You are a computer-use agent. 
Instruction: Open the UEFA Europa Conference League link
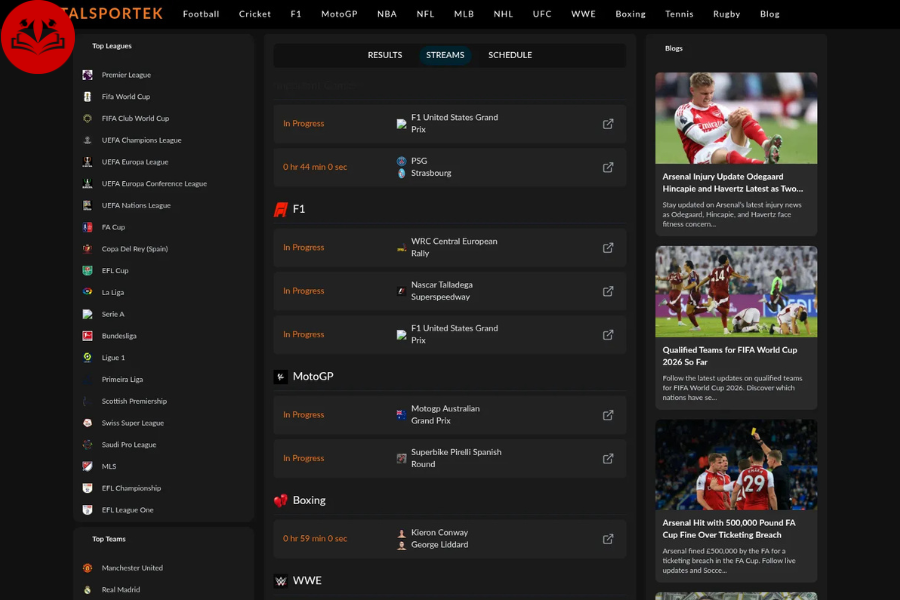(x=154, y=184)
